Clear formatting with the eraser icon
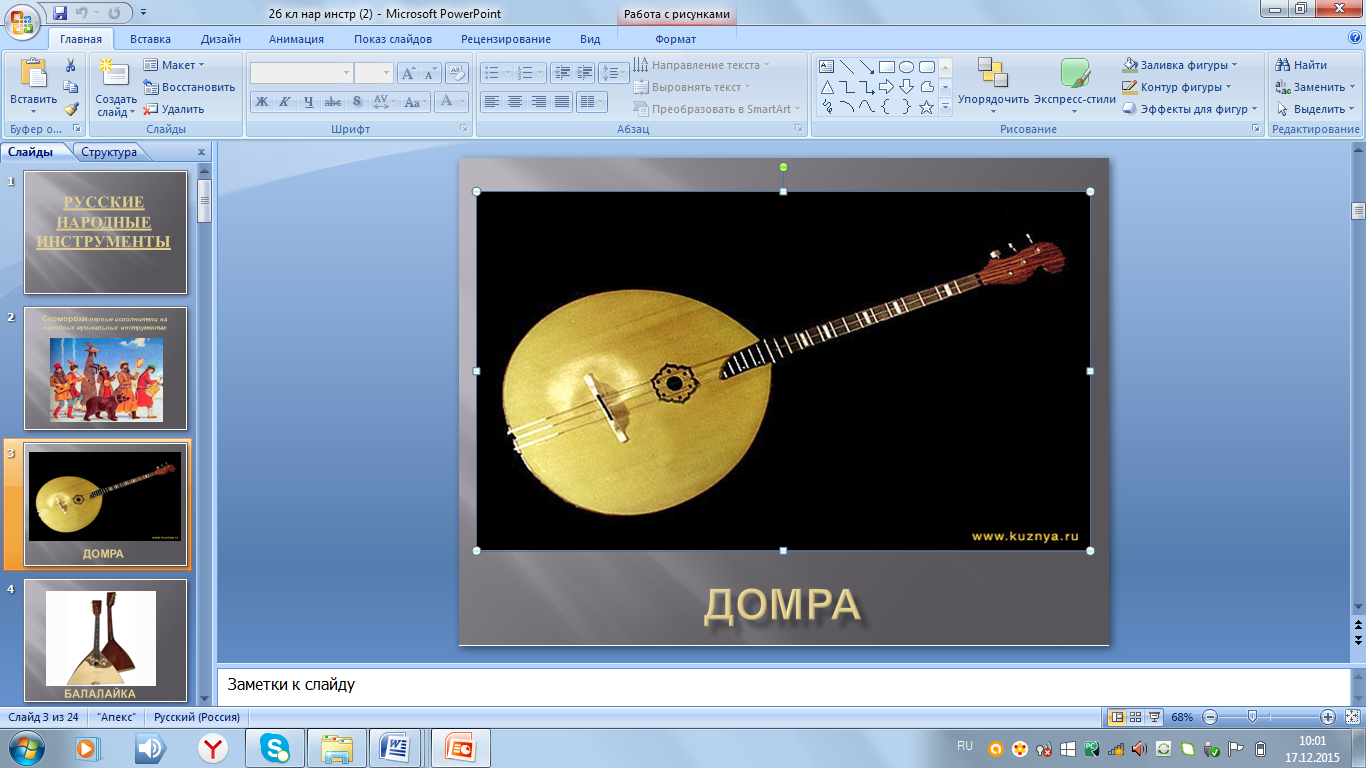Screen dimensions: 1366x768 click(457, 73)
